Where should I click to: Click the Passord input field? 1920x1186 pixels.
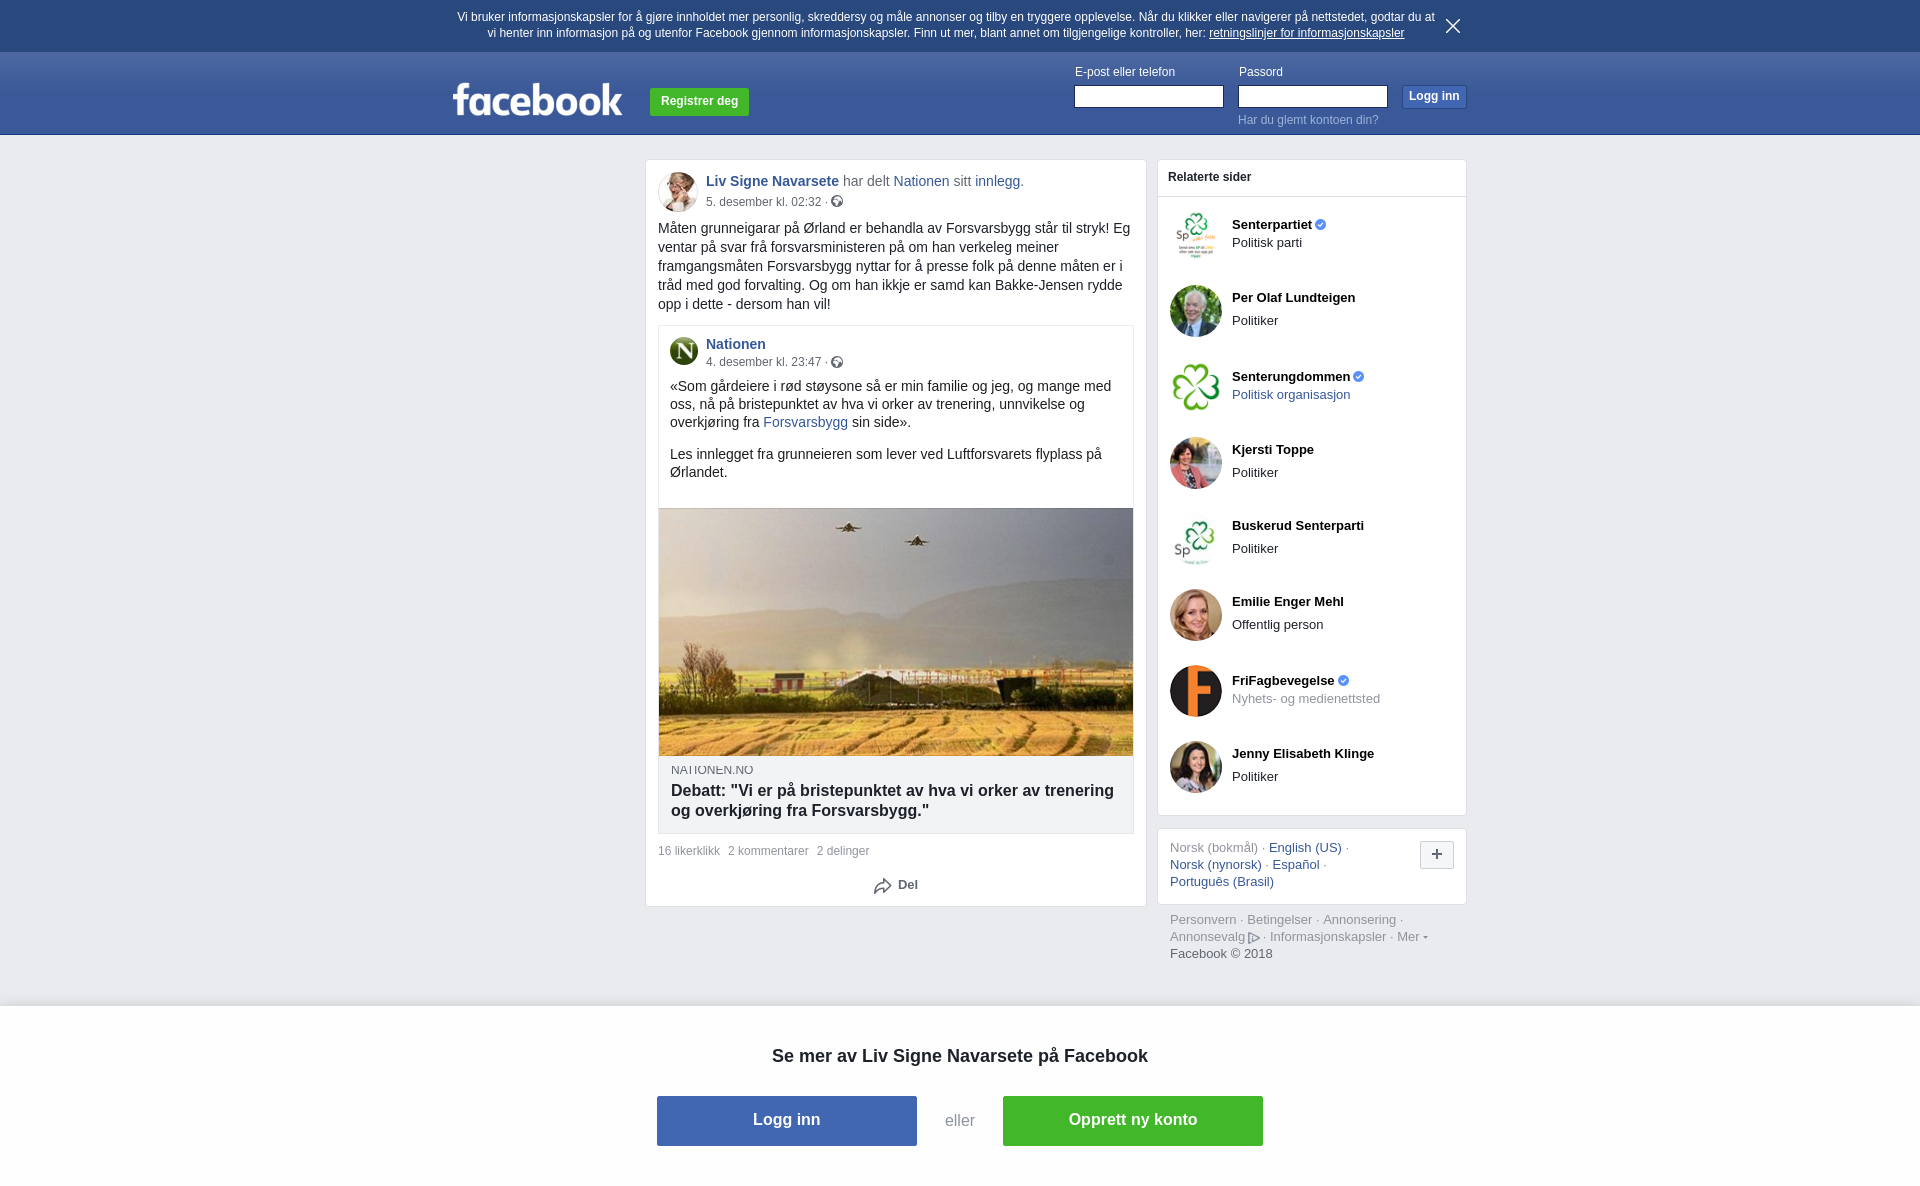[1313, 96]
